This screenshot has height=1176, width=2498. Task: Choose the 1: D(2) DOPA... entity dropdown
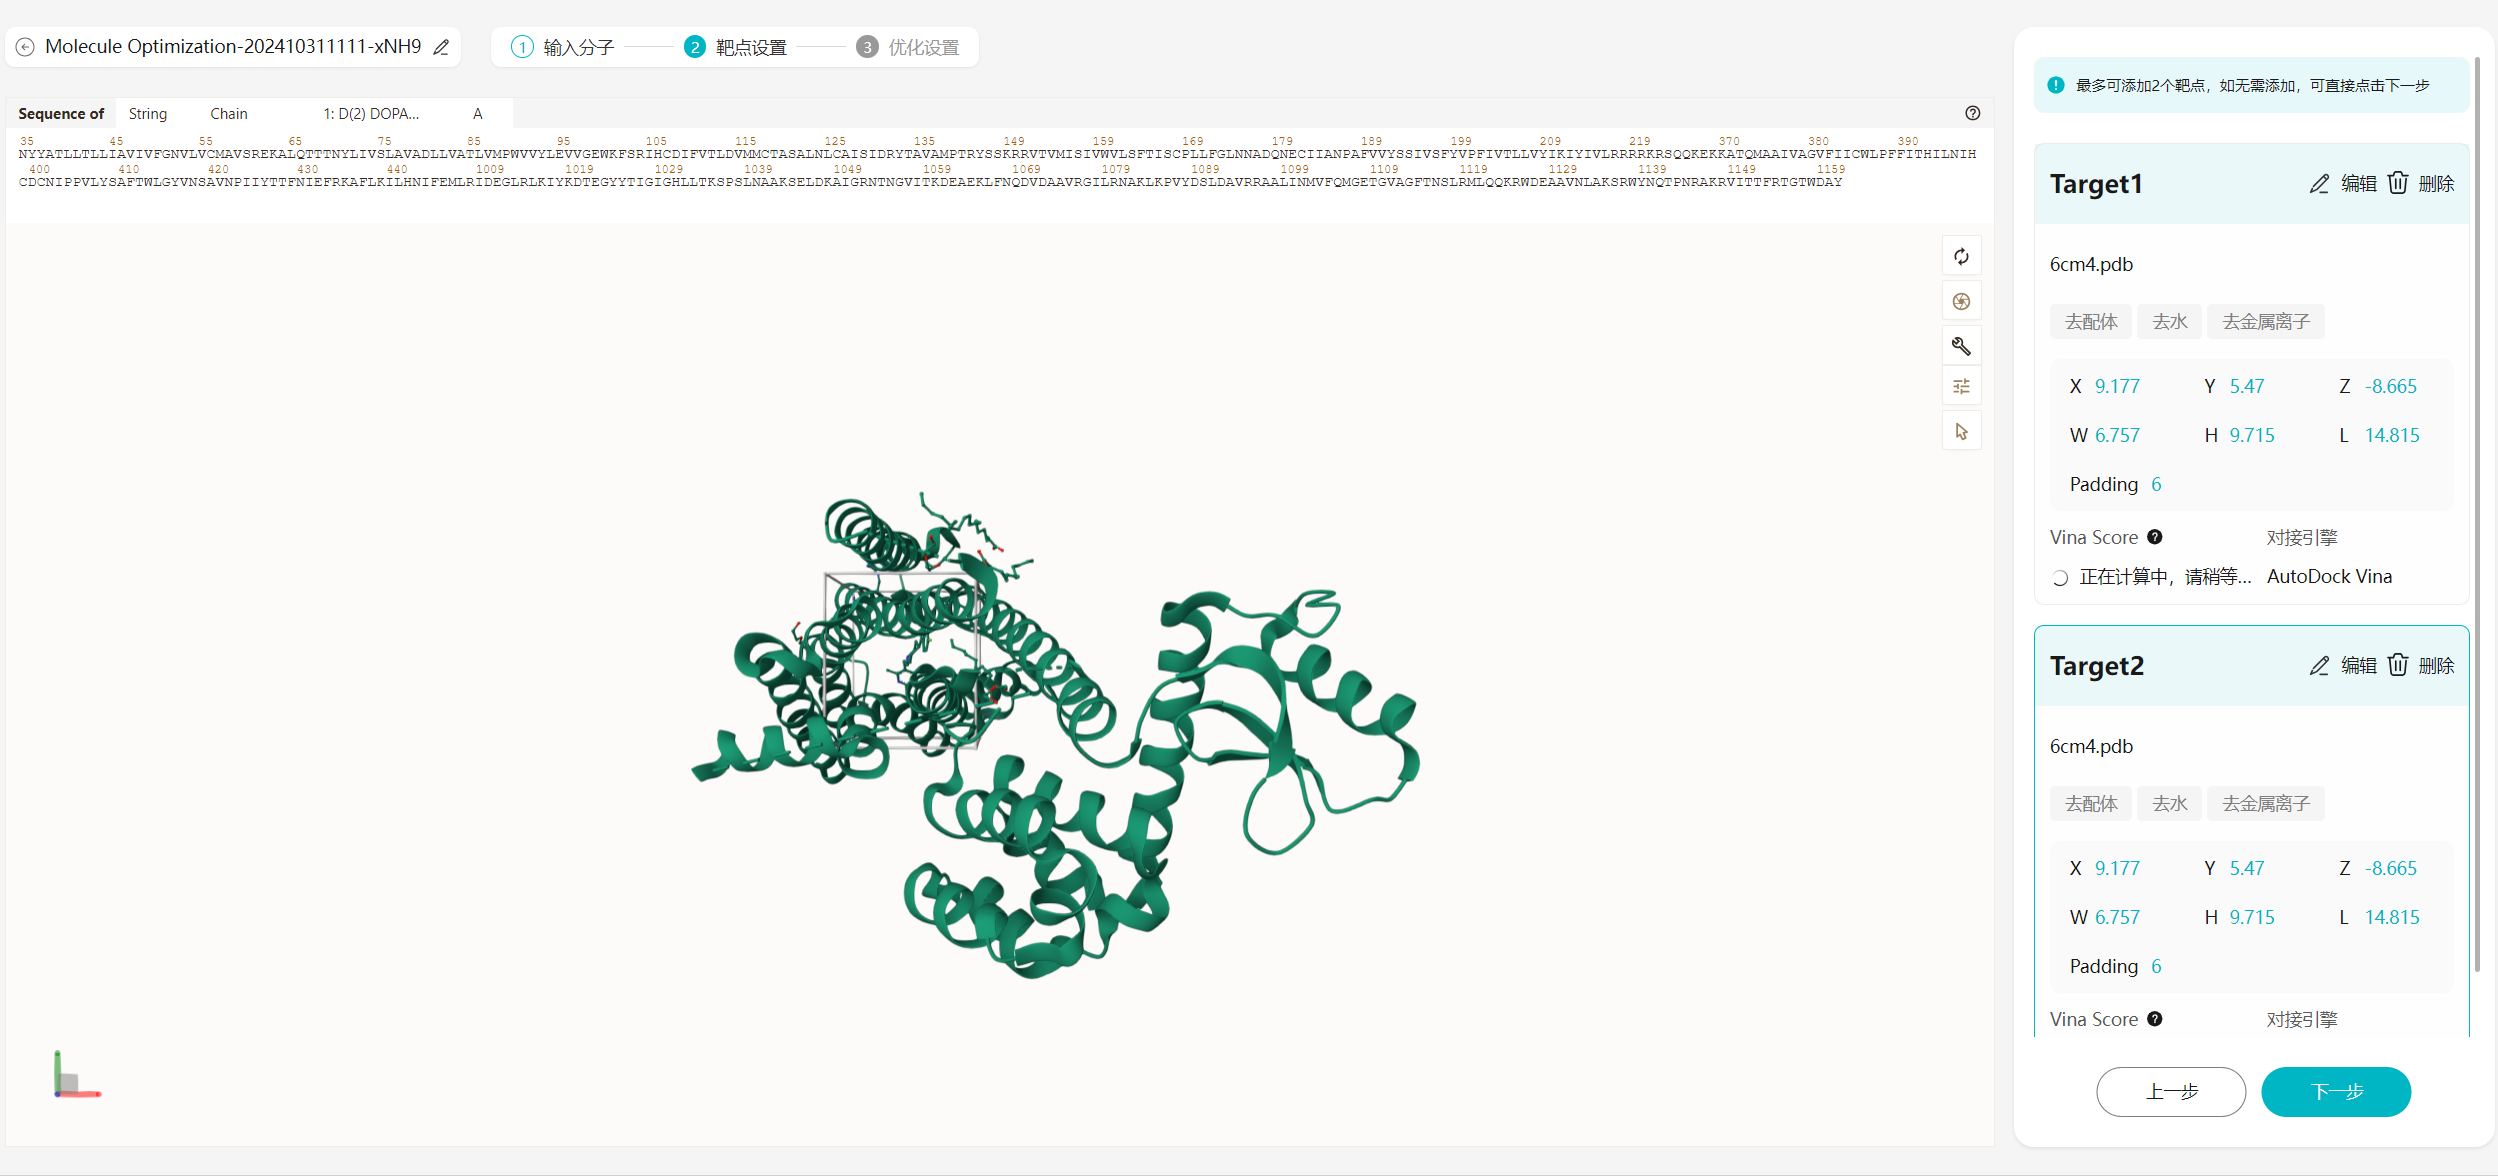(x=371, y=114)
